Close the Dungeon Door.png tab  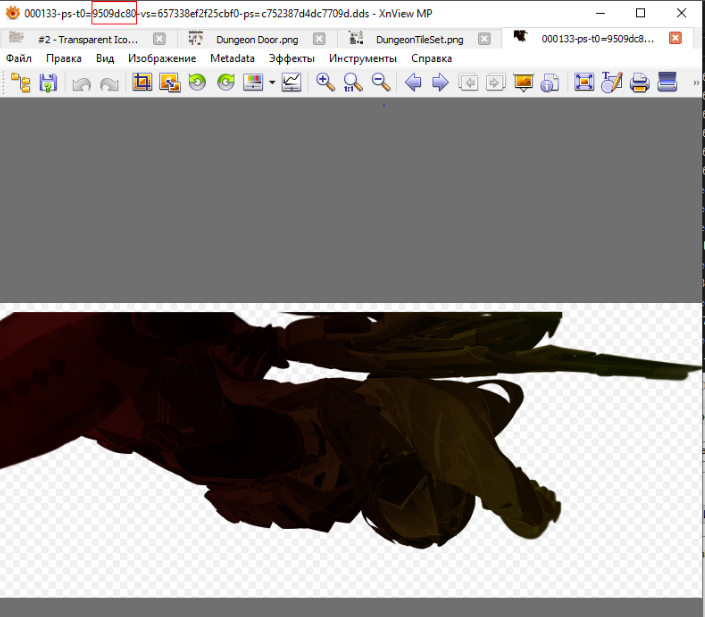319,39
